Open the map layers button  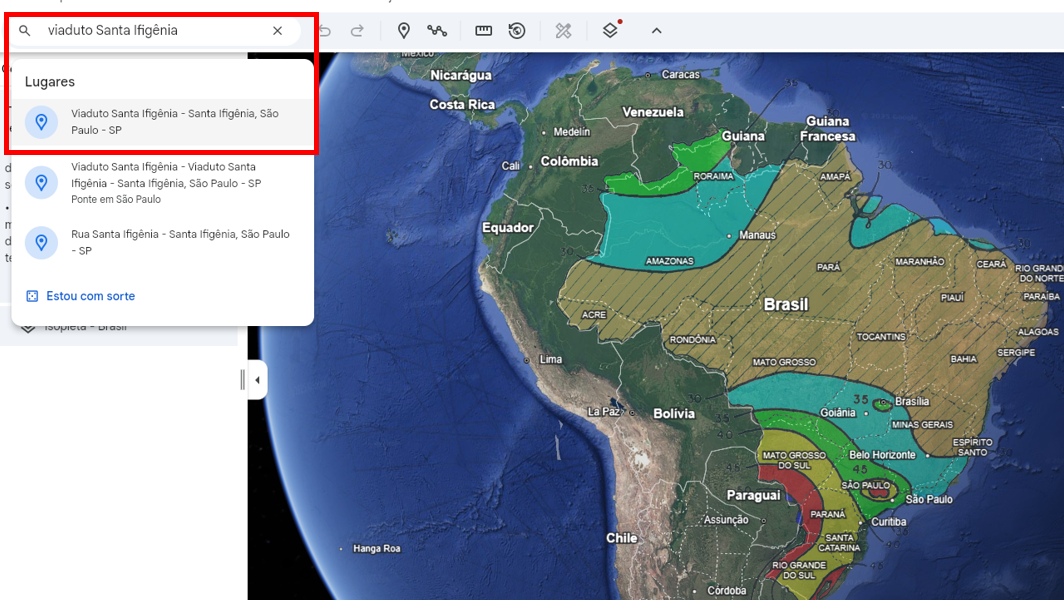tap(610, 31)
